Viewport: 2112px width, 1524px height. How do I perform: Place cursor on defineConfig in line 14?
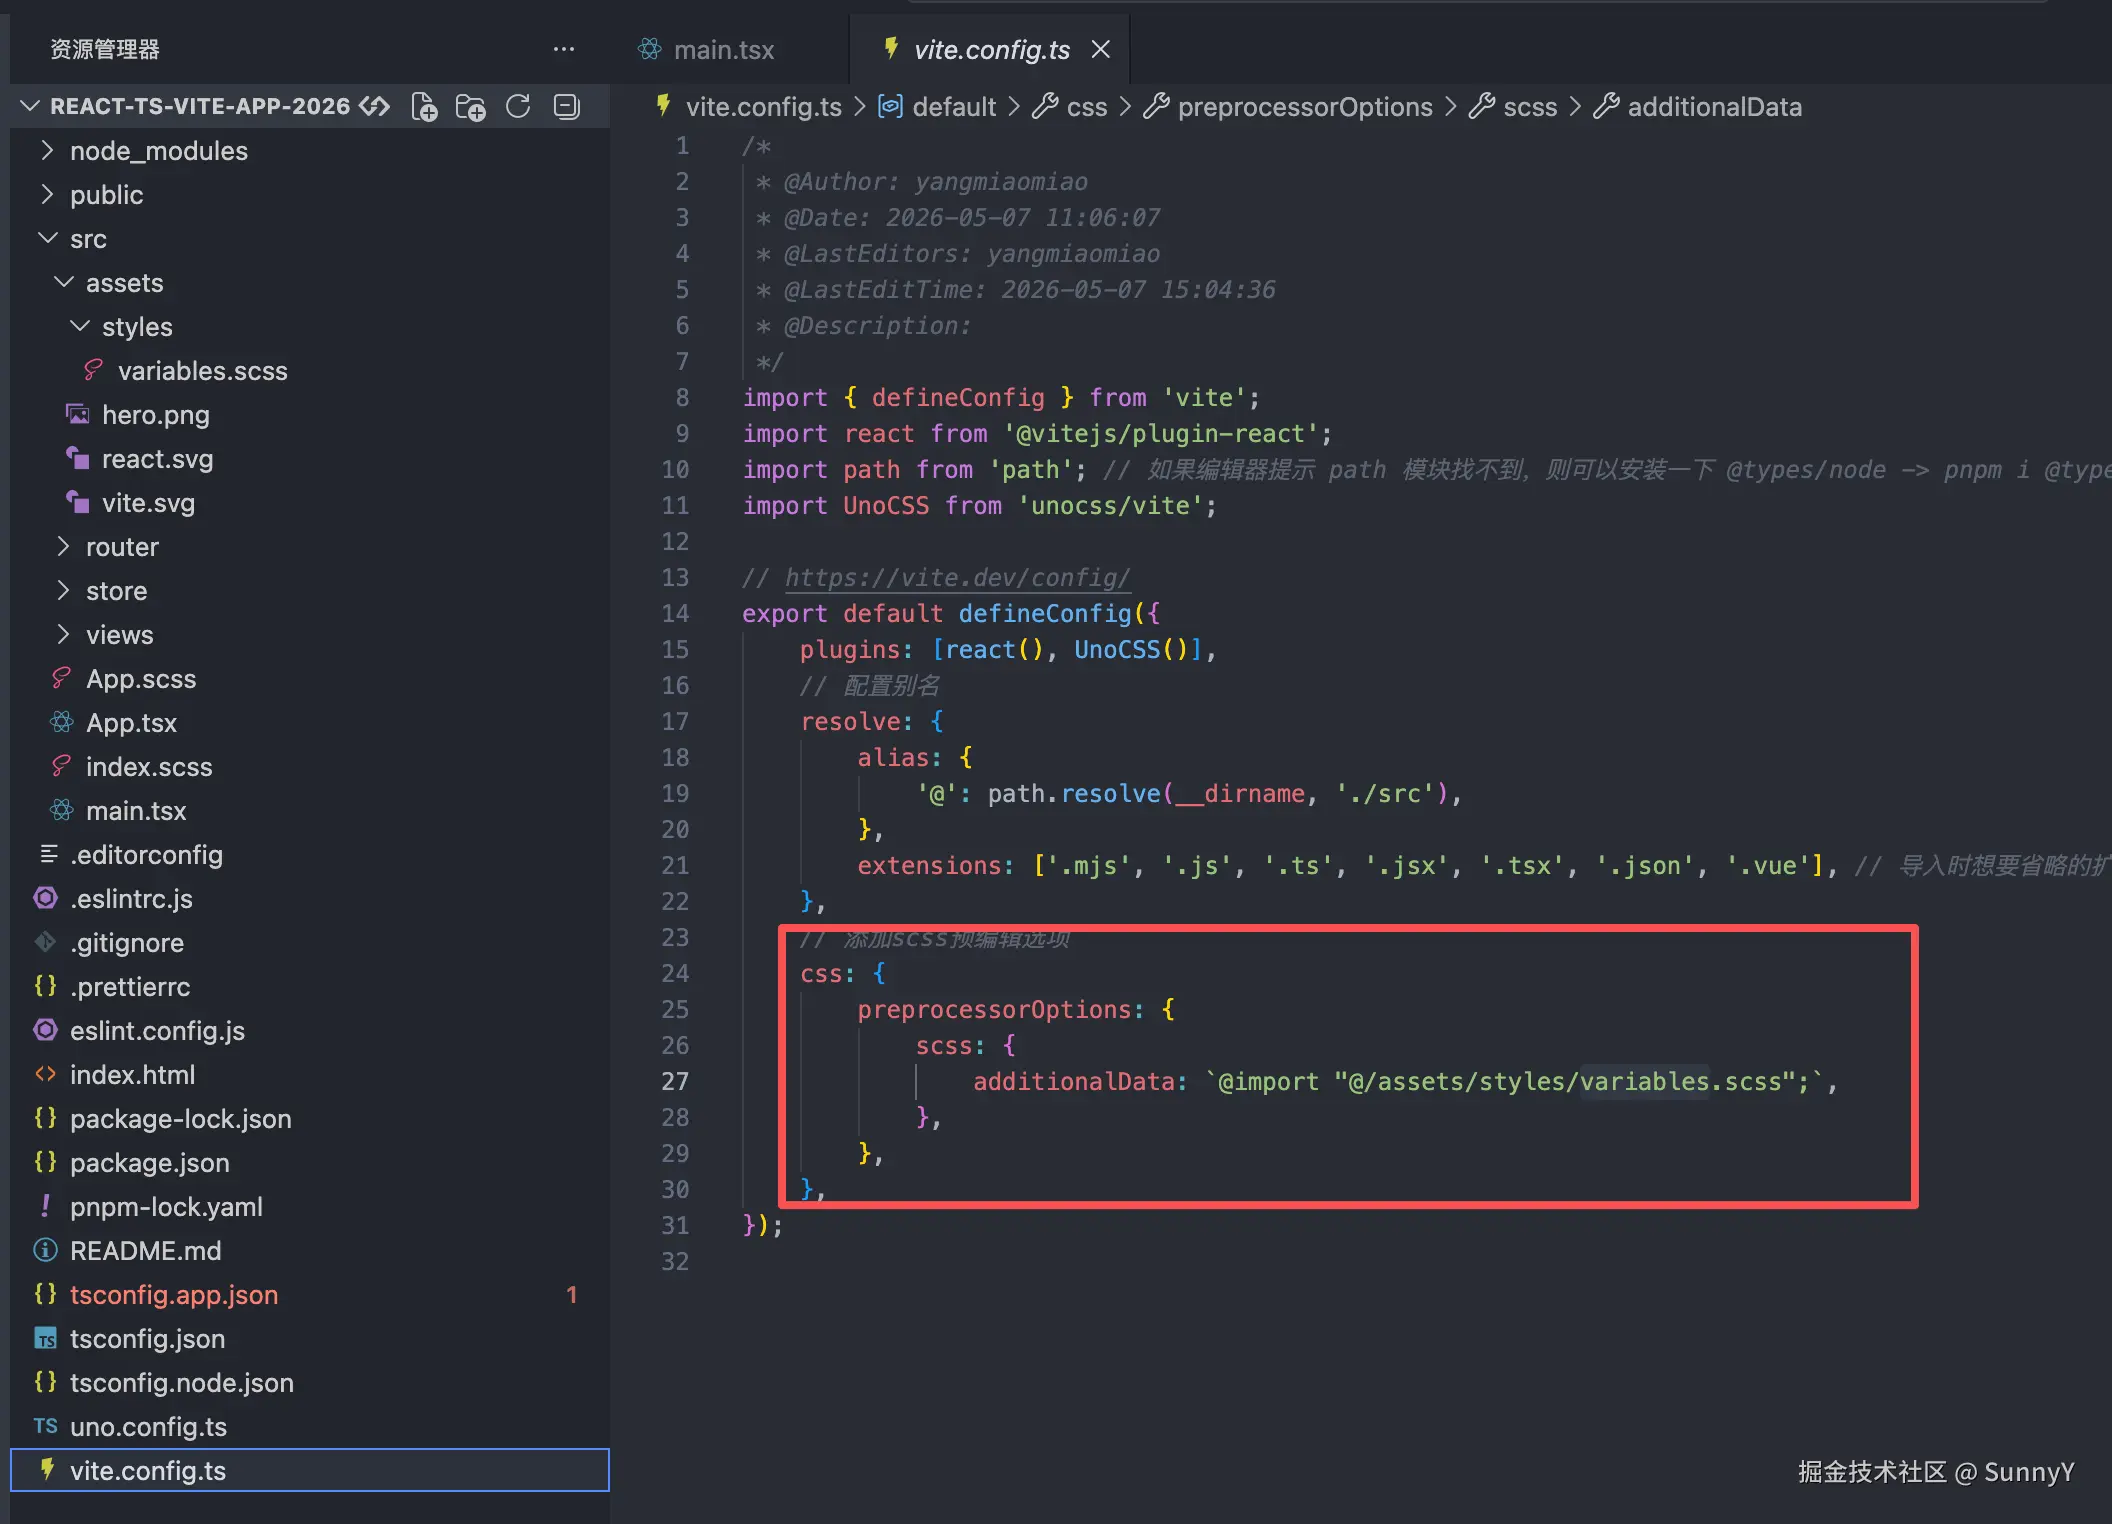(1045, 614)
